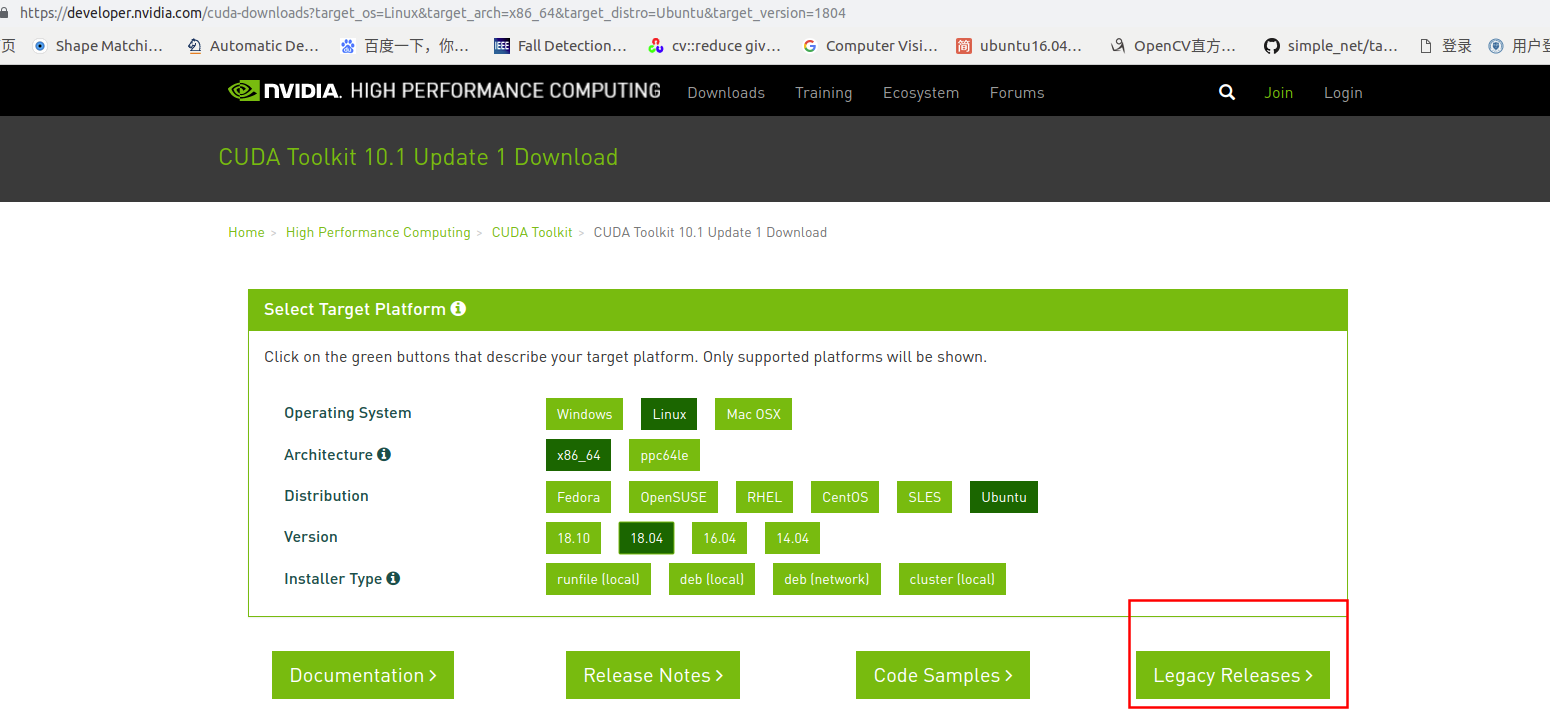Choose SLES distribution

click(924, 497)
